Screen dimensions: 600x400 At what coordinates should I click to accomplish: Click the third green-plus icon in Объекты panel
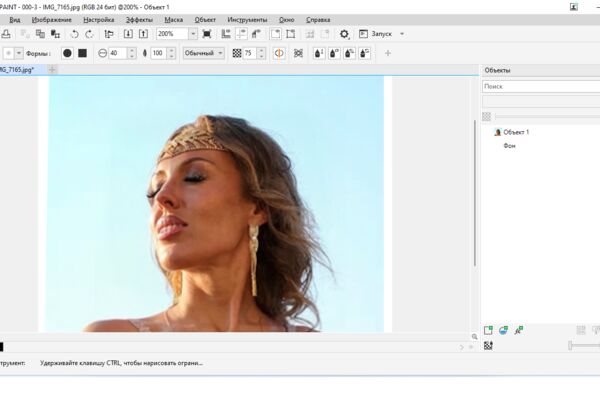(518, 330)
